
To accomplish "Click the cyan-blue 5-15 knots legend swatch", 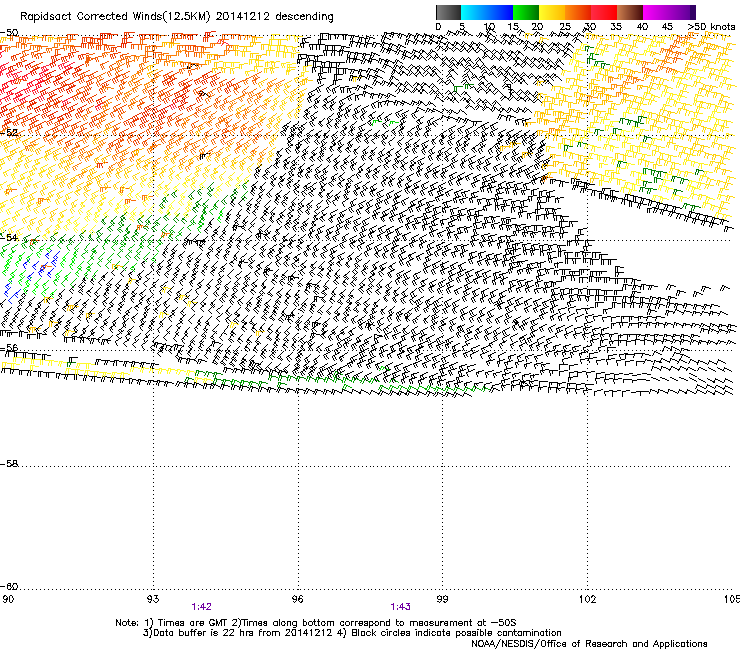I will 487,12.
